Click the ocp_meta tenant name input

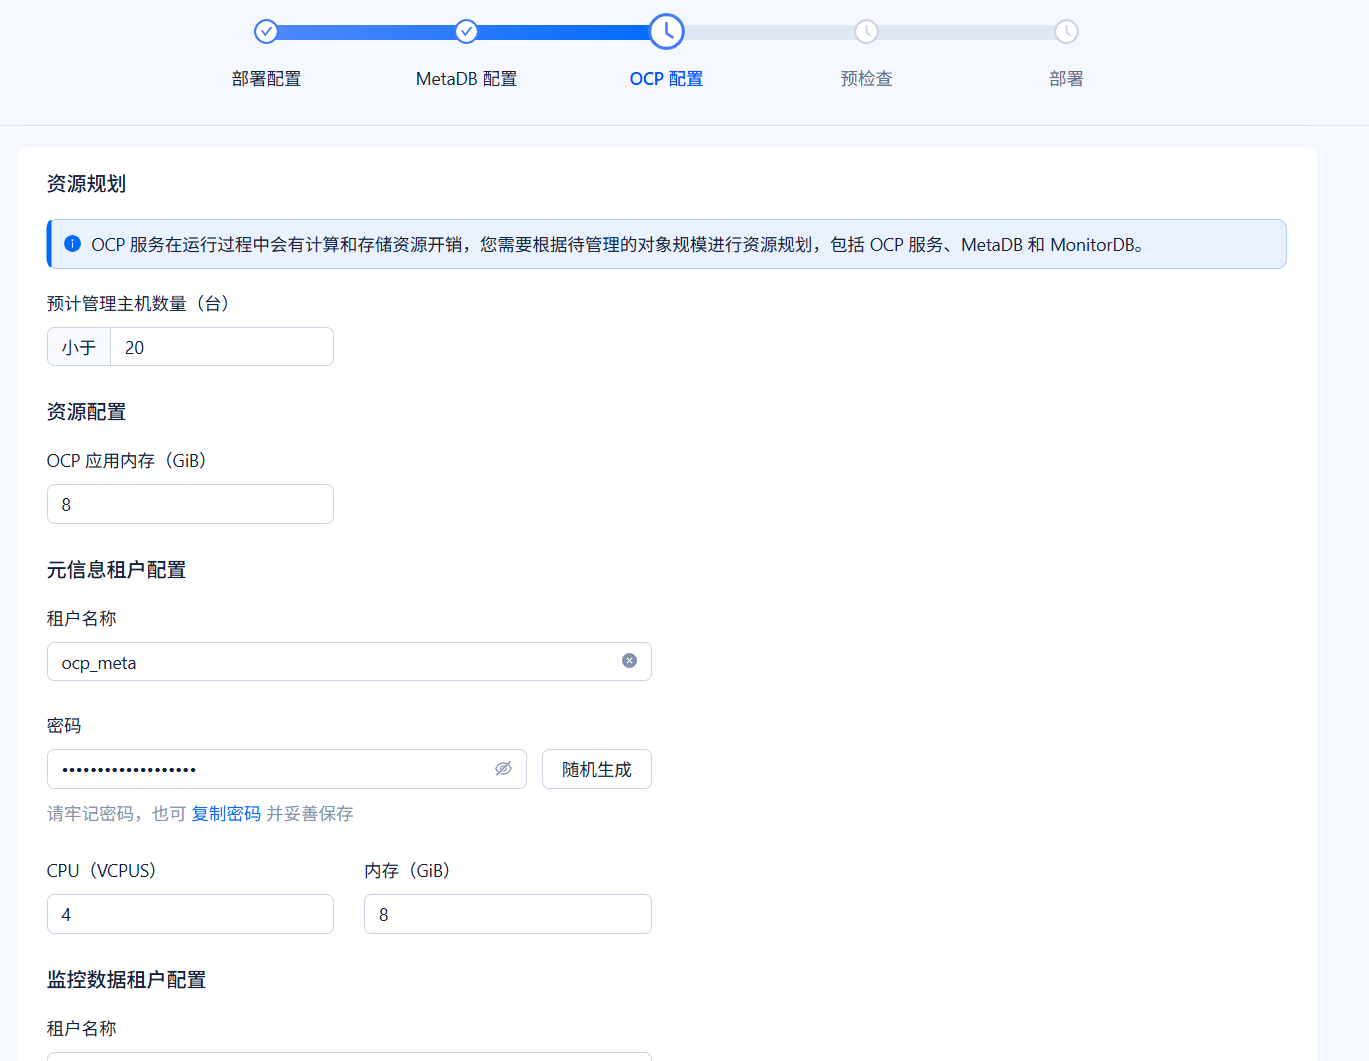tap(349, 662)
